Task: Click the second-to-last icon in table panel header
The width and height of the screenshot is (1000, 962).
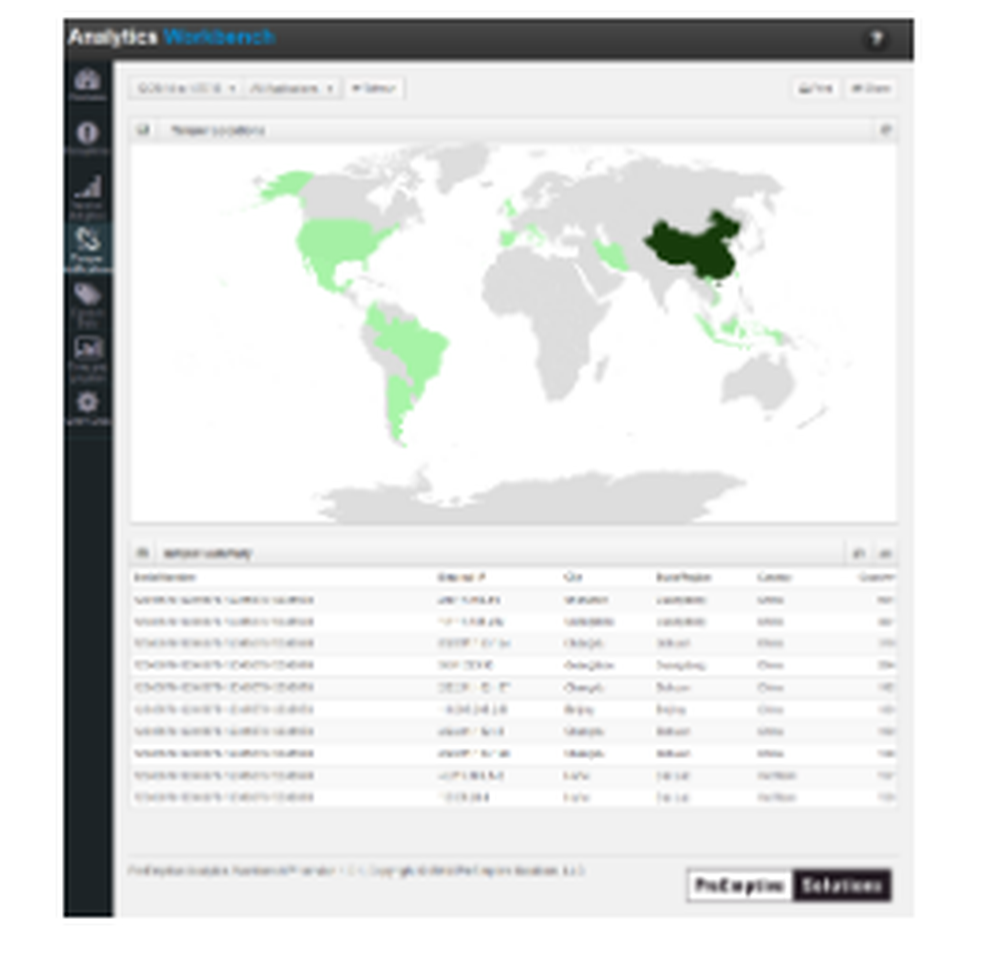Action: coord(859,553)
